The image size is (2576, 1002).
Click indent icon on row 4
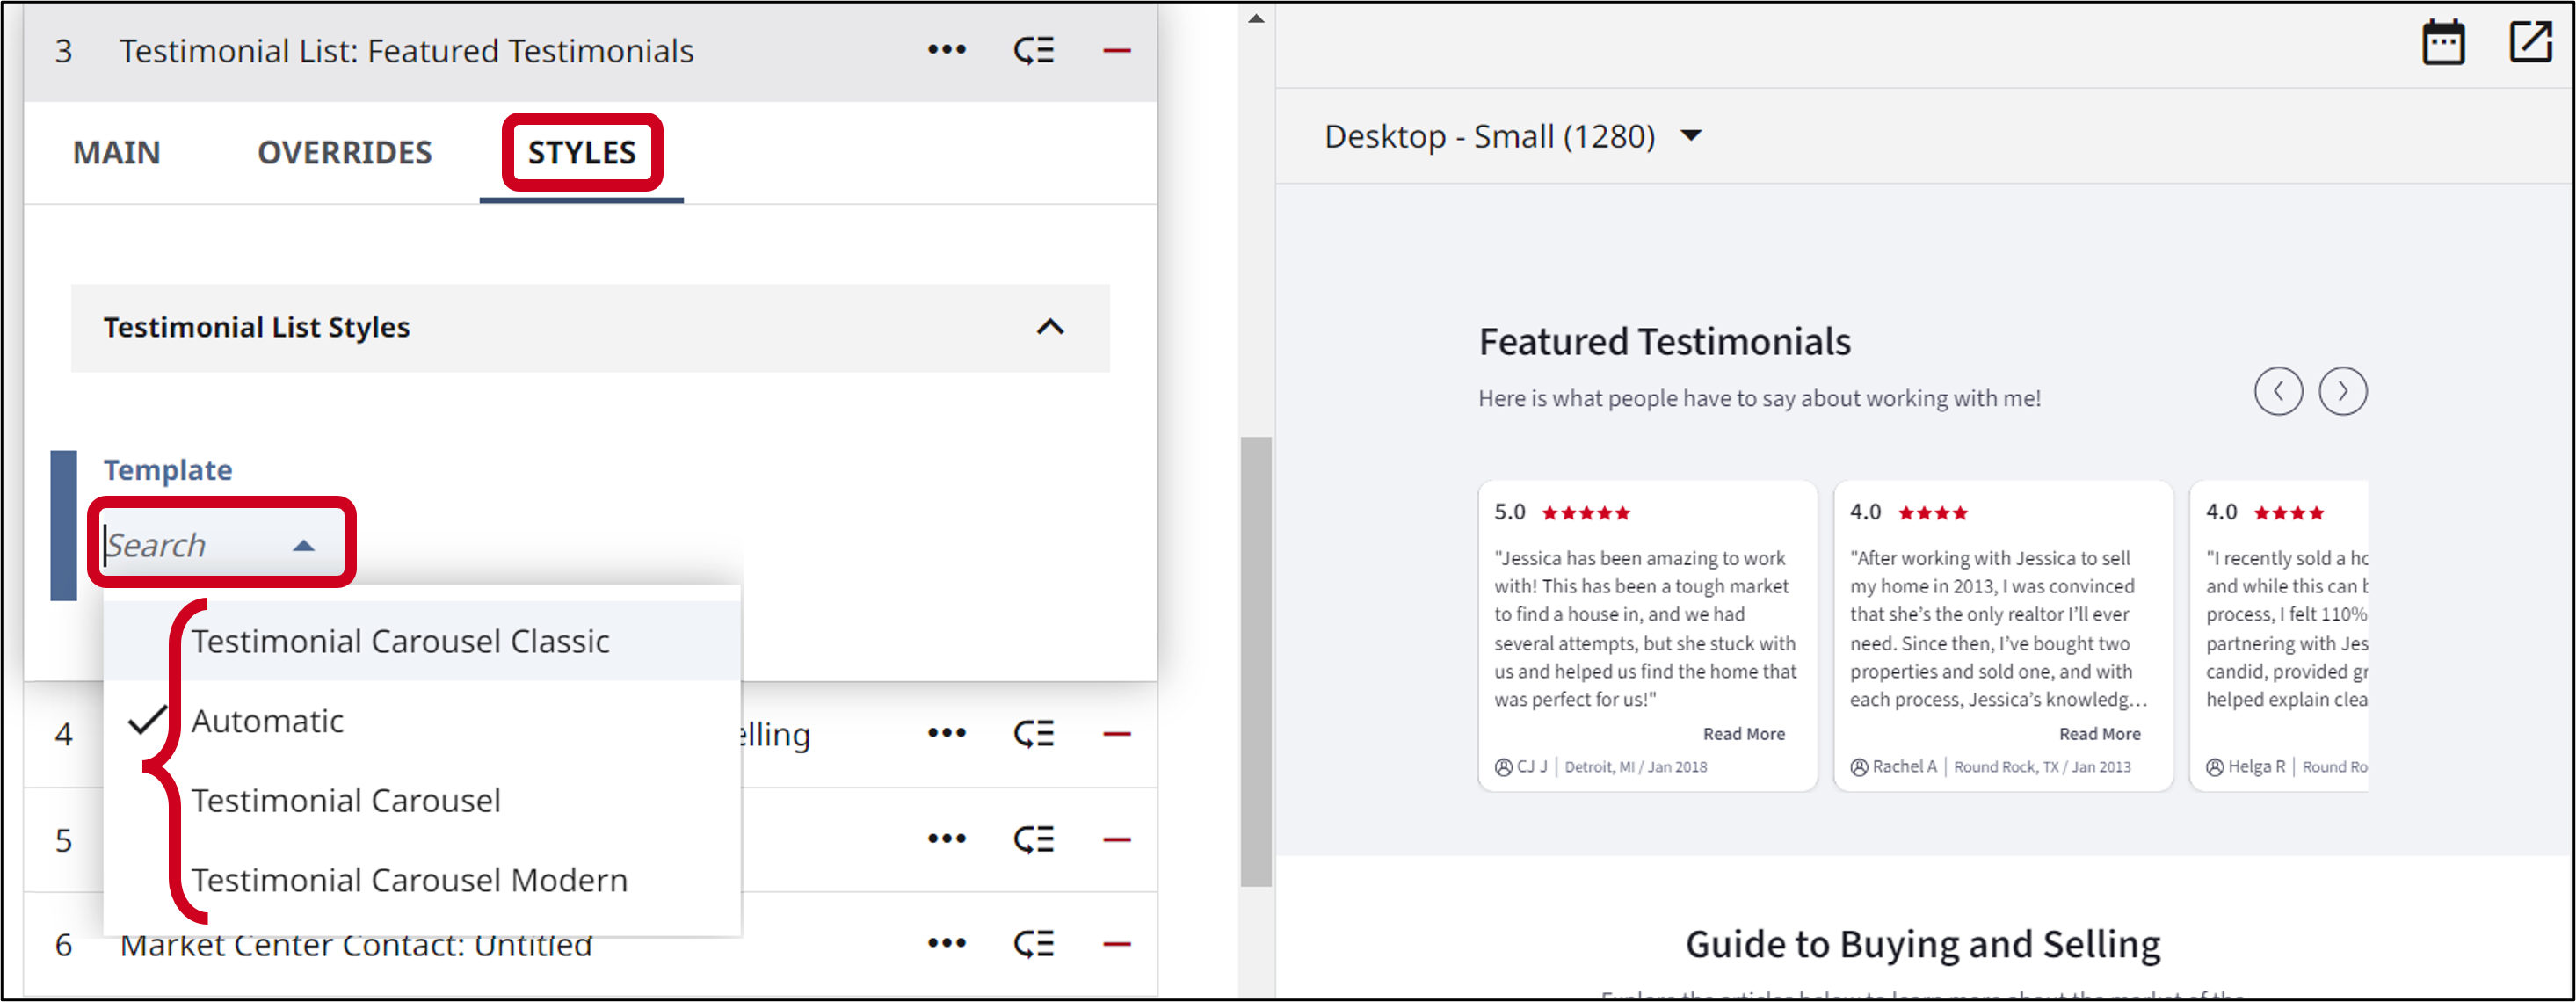pos(1034,734)
